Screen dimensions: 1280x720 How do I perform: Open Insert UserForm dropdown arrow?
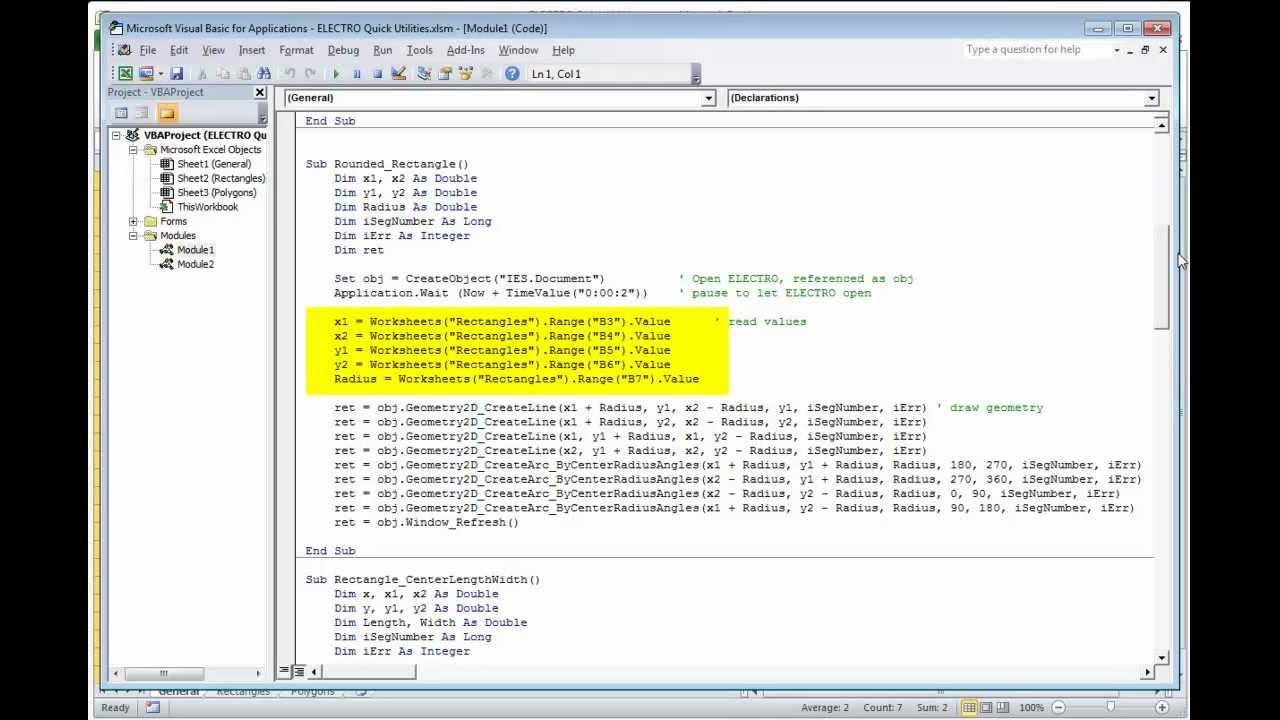coord(160,73)
